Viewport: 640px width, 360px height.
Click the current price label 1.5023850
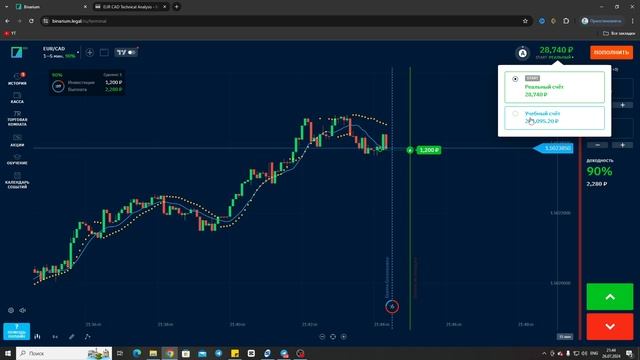pos(553,148)
